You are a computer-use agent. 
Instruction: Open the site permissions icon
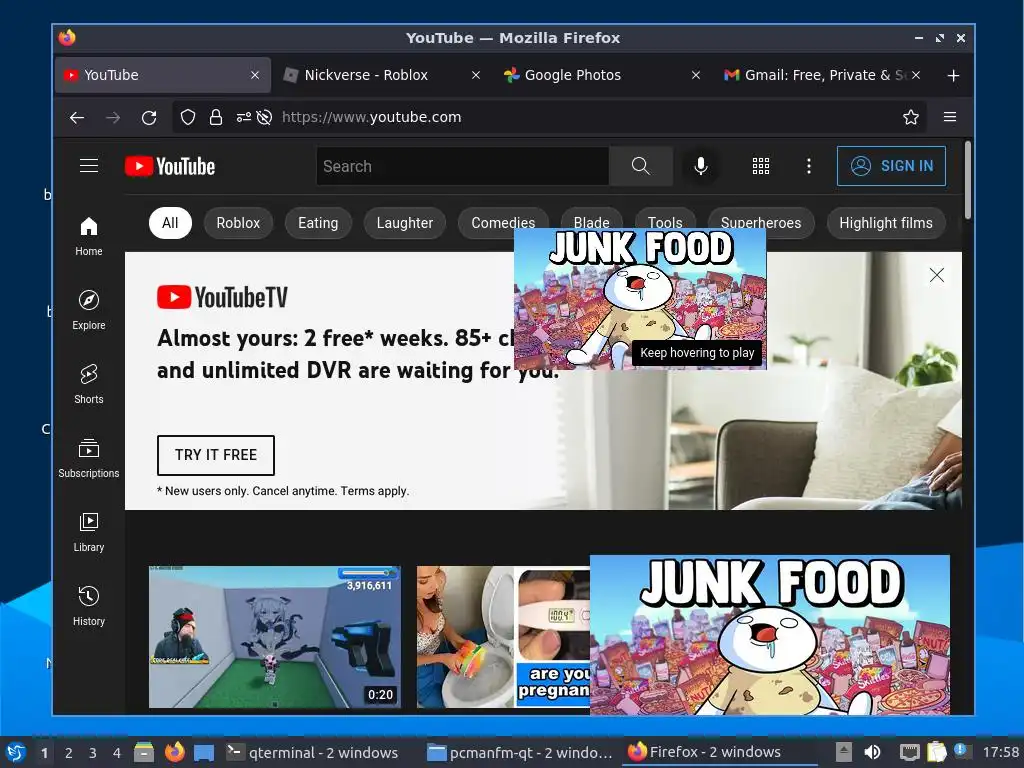coord(244,118)
